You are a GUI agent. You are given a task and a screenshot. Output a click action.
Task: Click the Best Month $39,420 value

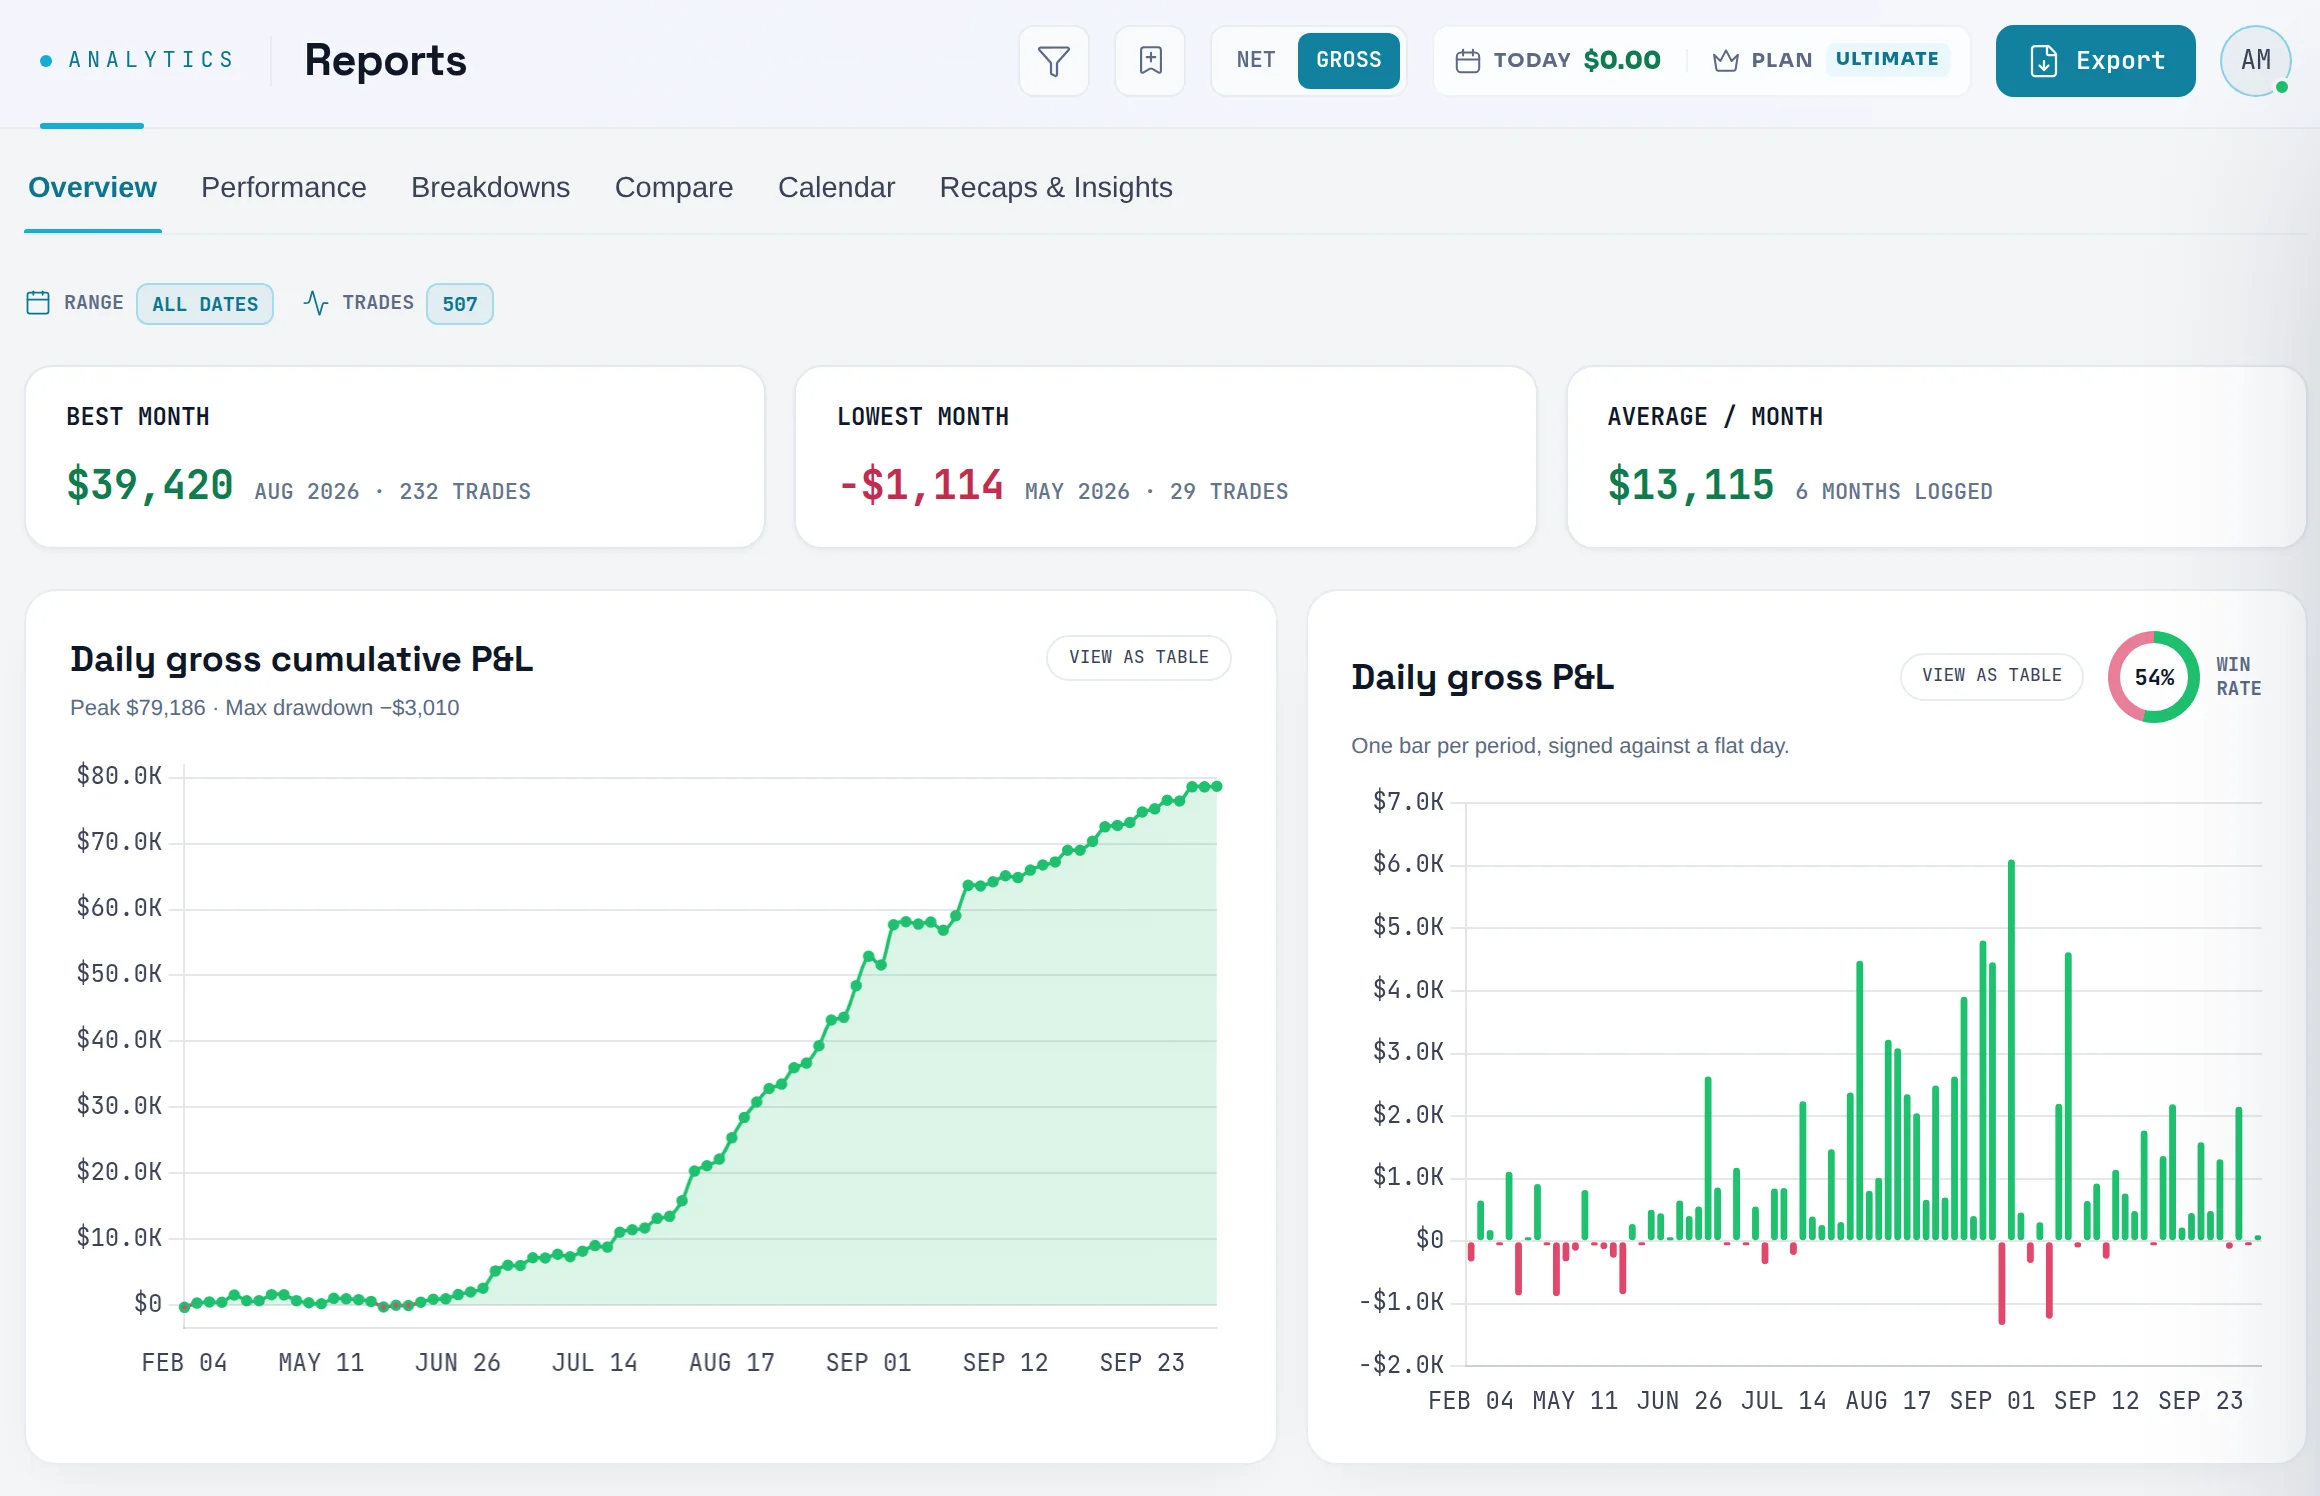150,486
